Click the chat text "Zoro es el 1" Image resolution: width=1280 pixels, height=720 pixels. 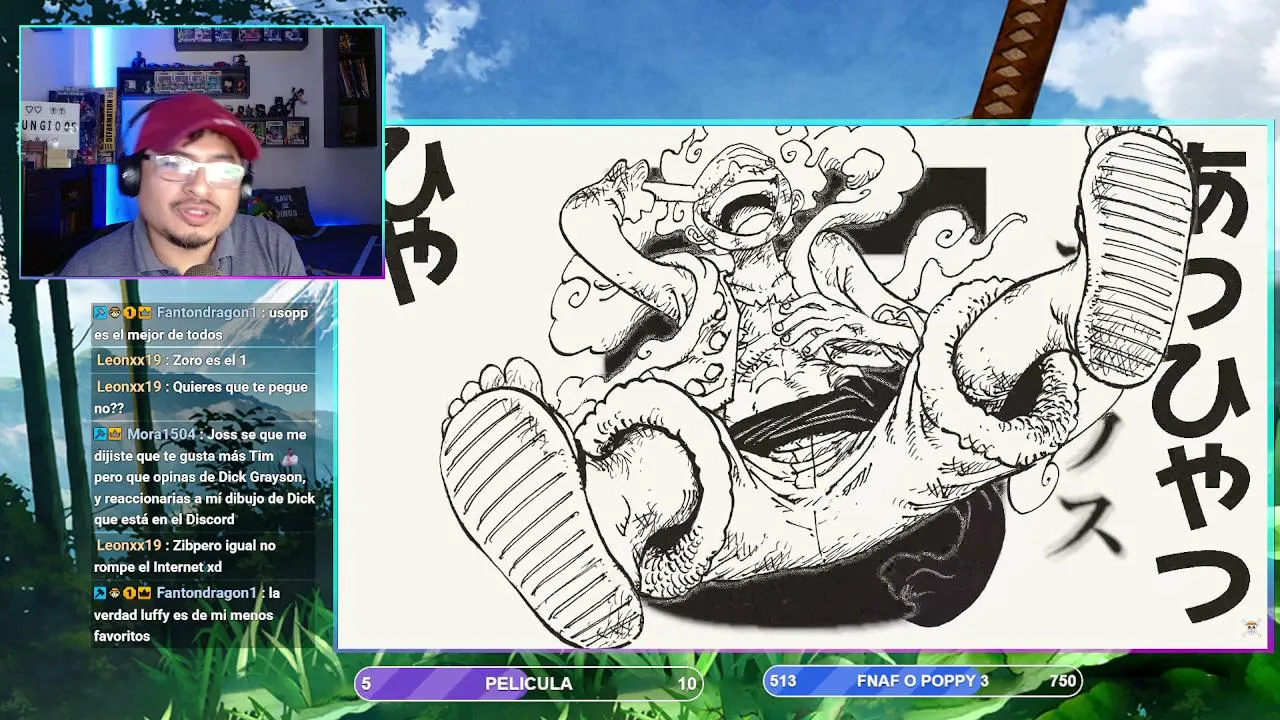coord(210,360)
